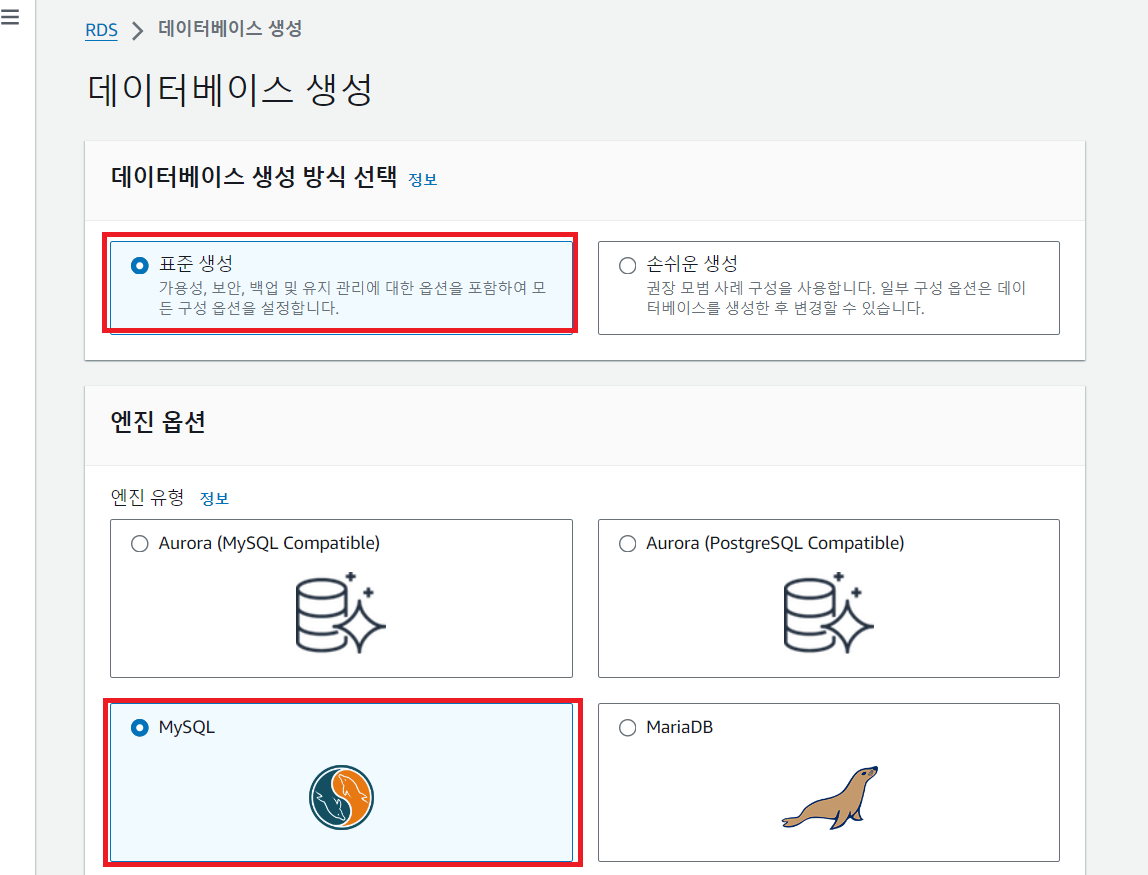
Task: Choose Aurora (PostgreSQL Compatible) radio button
Action: click(x=627, y=543)
